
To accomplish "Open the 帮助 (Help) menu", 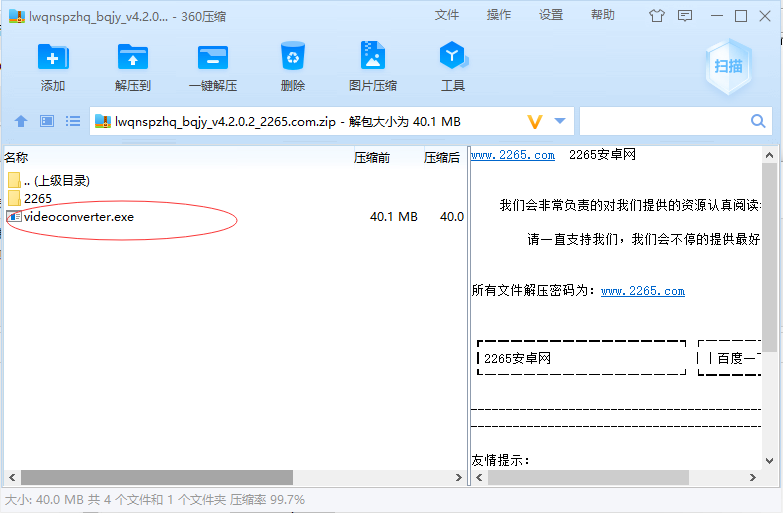I will pos(603,15).
